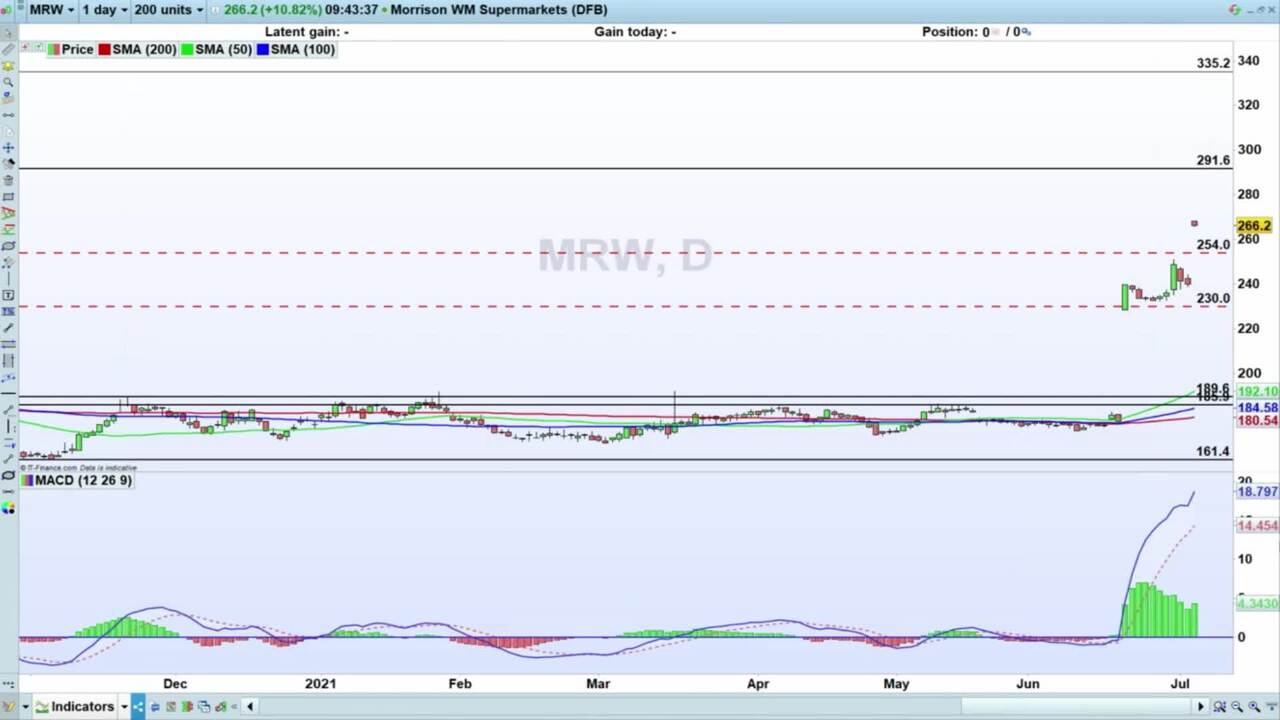This screenshot has width=1280, height=720.
Task: Click the 266.2 (+10.82%) price change text
Action: click(x=272, y=9)
